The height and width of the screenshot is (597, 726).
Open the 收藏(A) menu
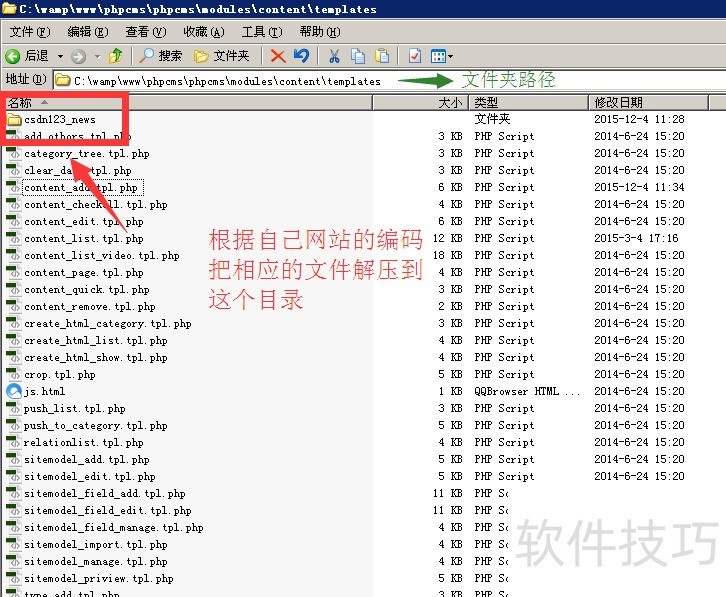click(204, 31)
